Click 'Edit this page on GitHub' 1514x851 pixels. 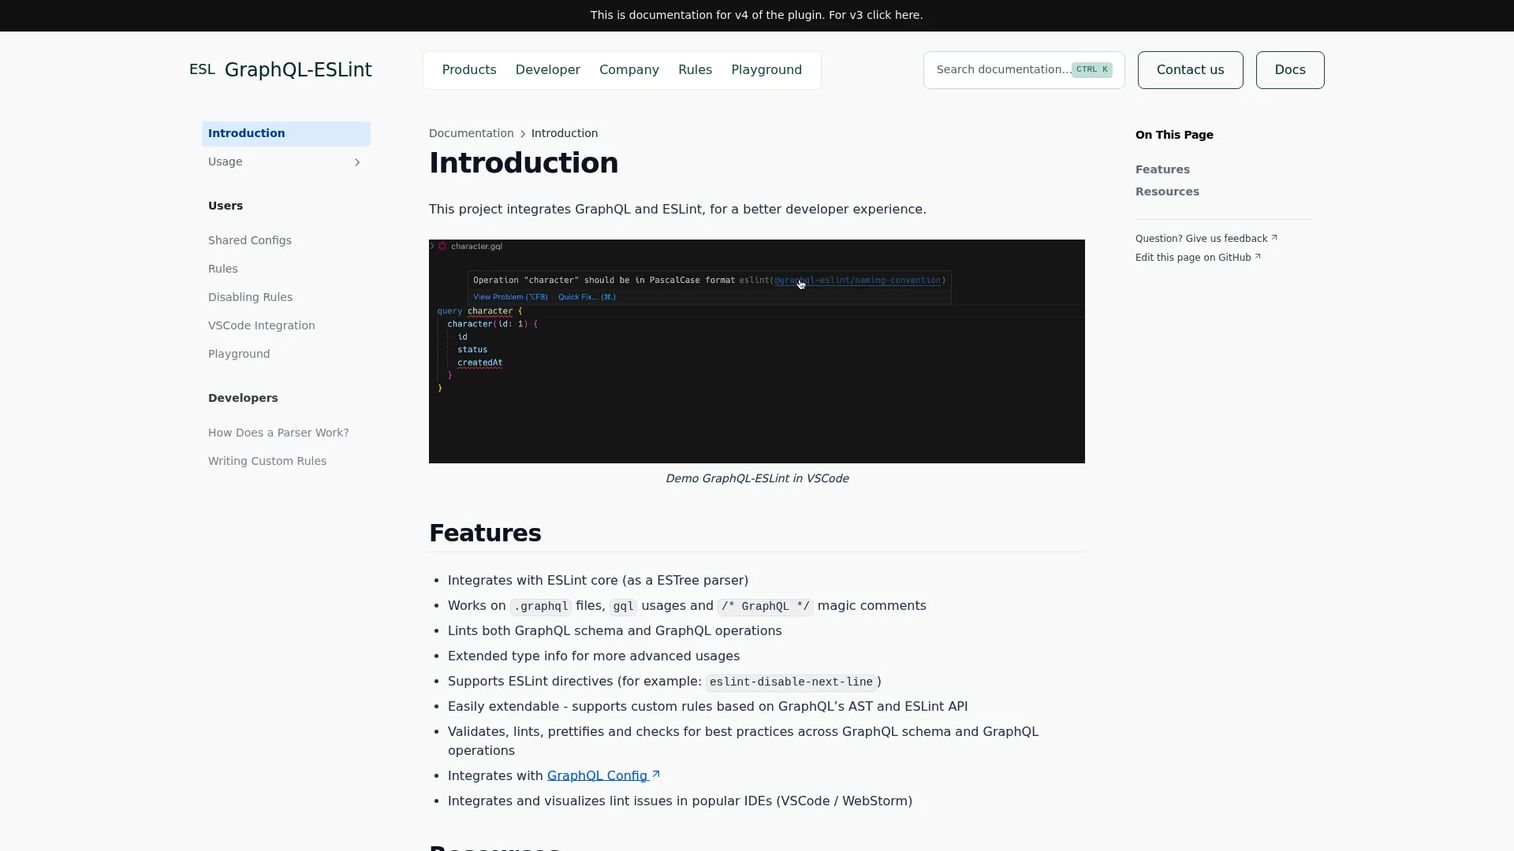(x=1198, y=258)
